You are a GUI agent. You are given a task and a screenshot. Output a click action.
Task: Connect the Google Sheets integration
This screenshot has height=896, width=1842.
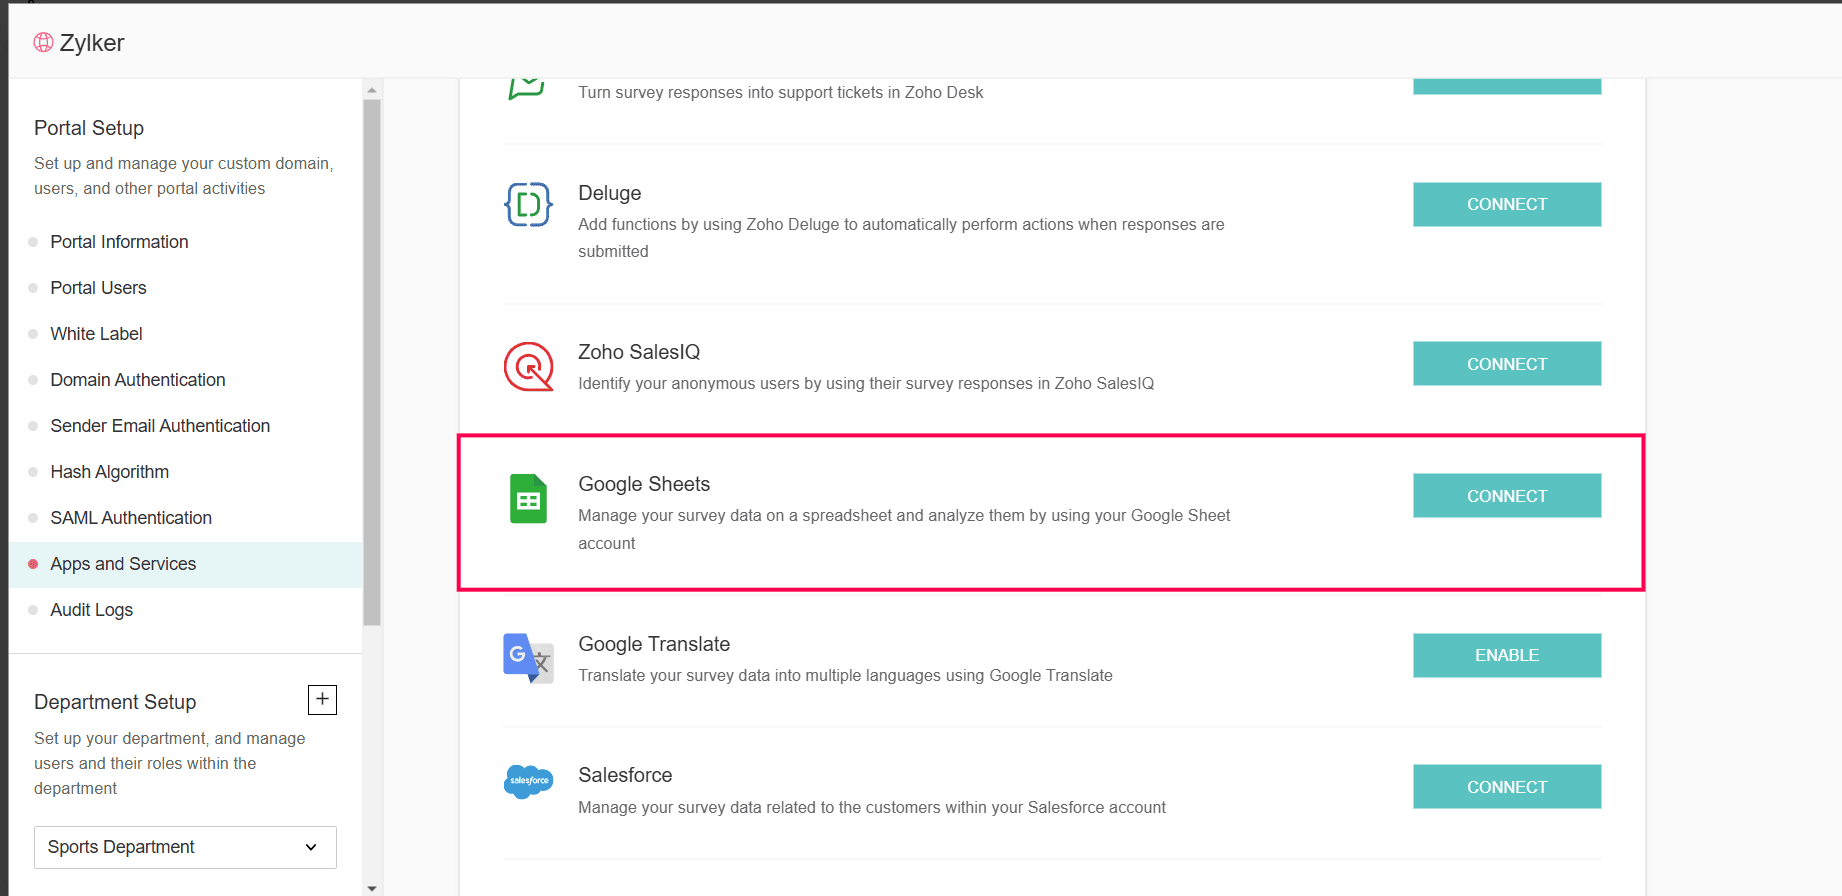point(1506,496)
